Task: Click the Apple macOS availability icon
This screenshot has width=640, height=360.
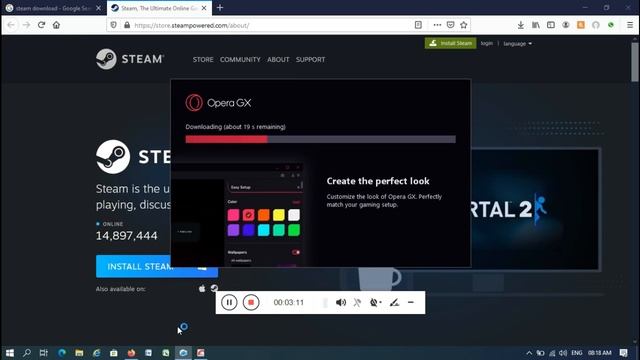Action: (202, 289)
